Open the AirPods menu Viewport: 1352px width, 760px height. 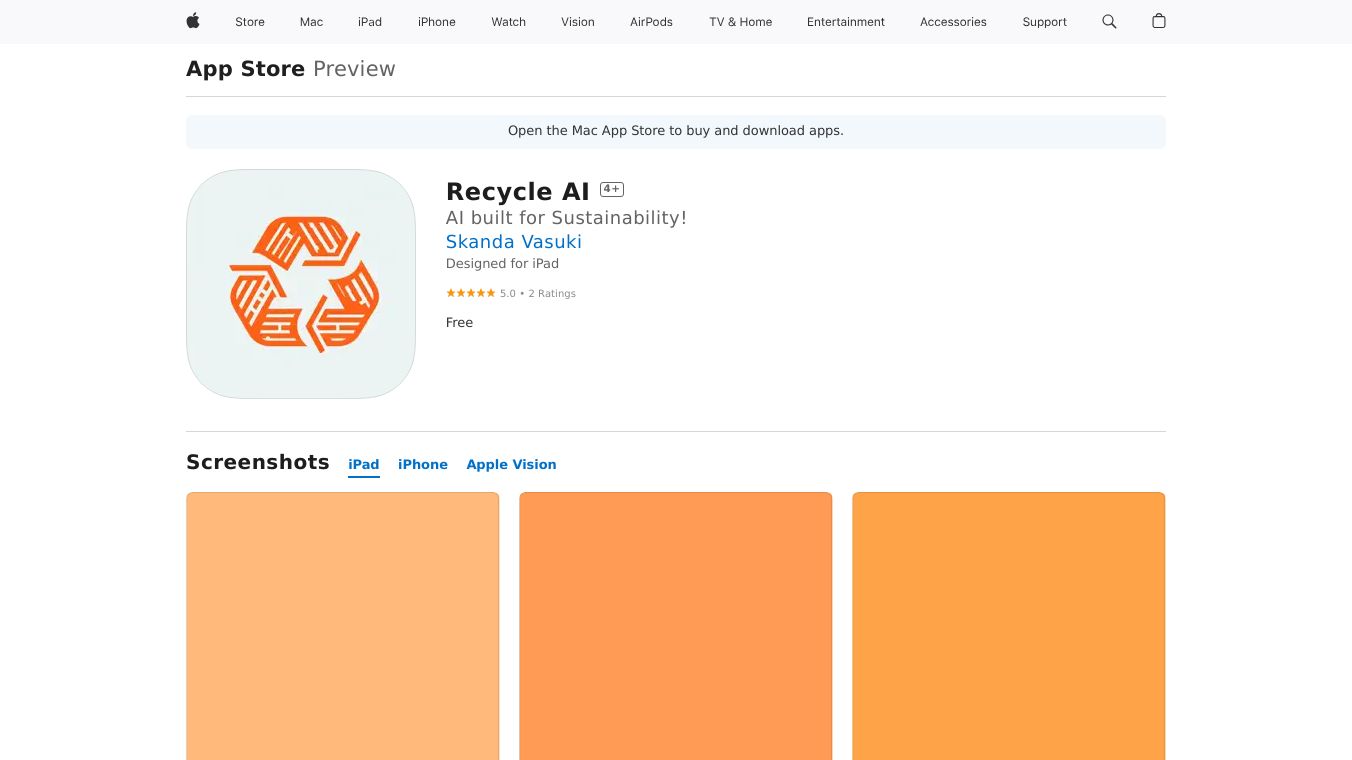coord(652,22)
